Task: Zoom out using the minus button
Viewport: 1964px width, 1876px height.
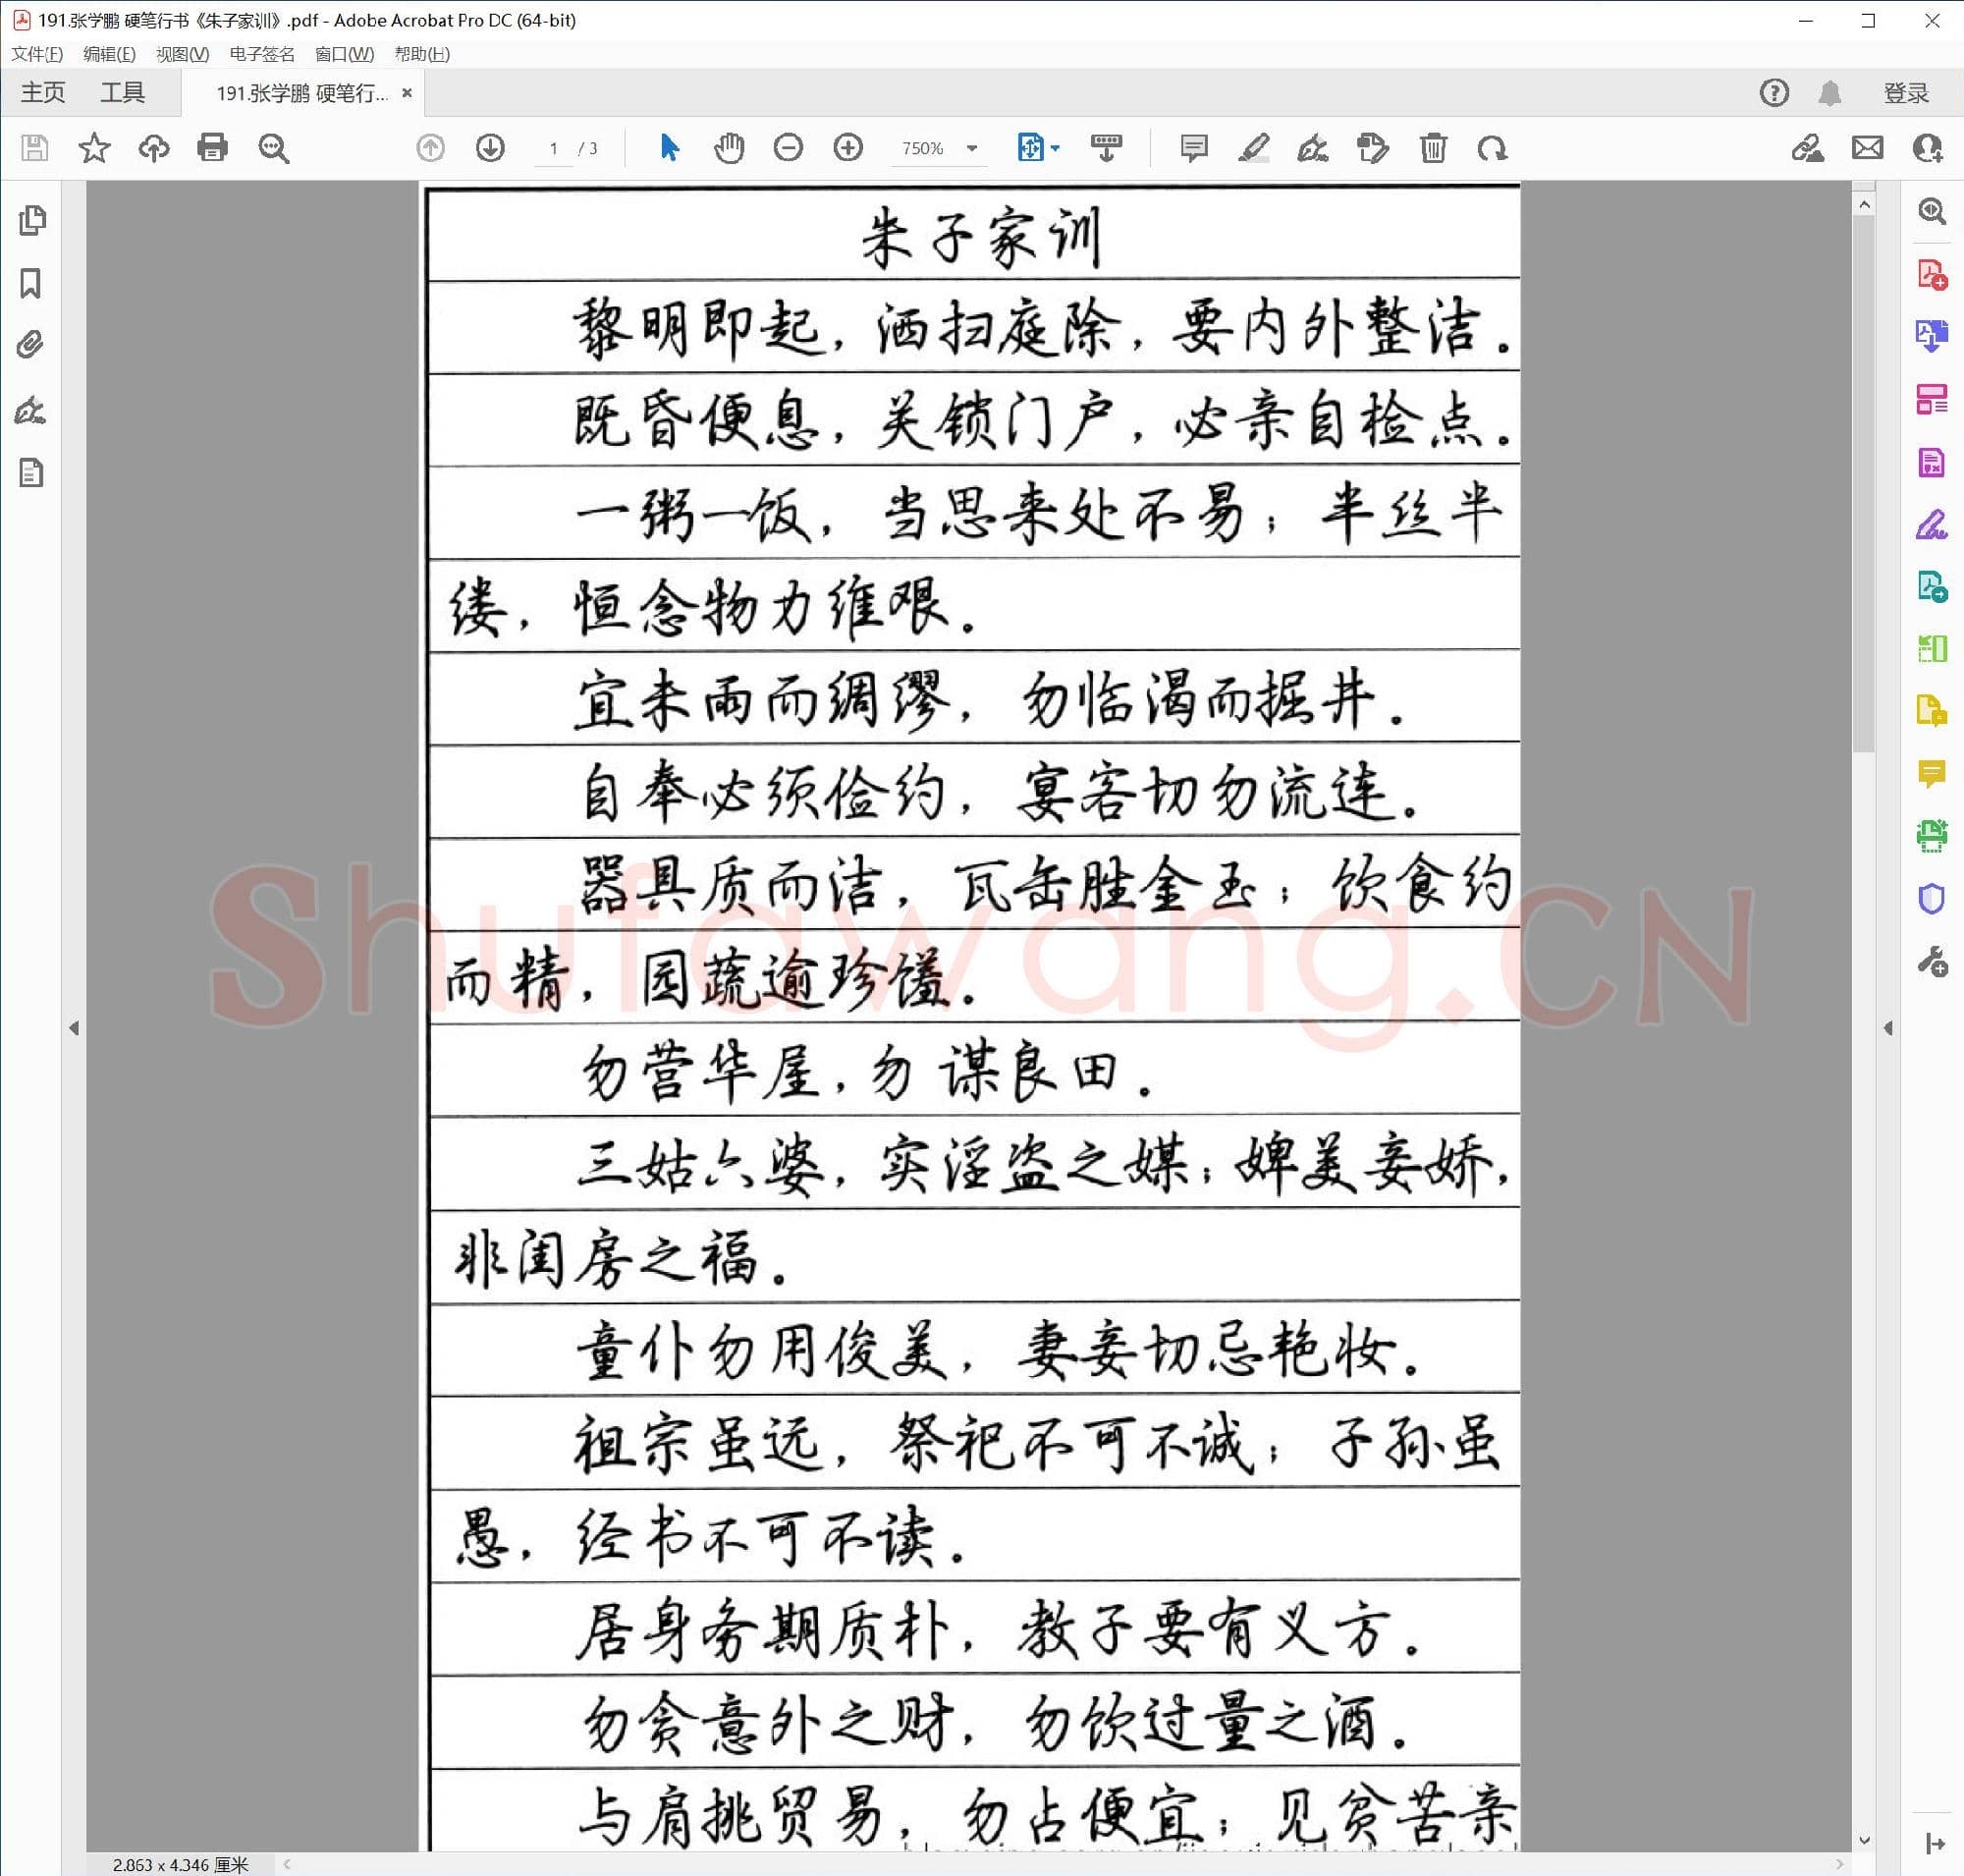Action: click(x=788, y=148)
